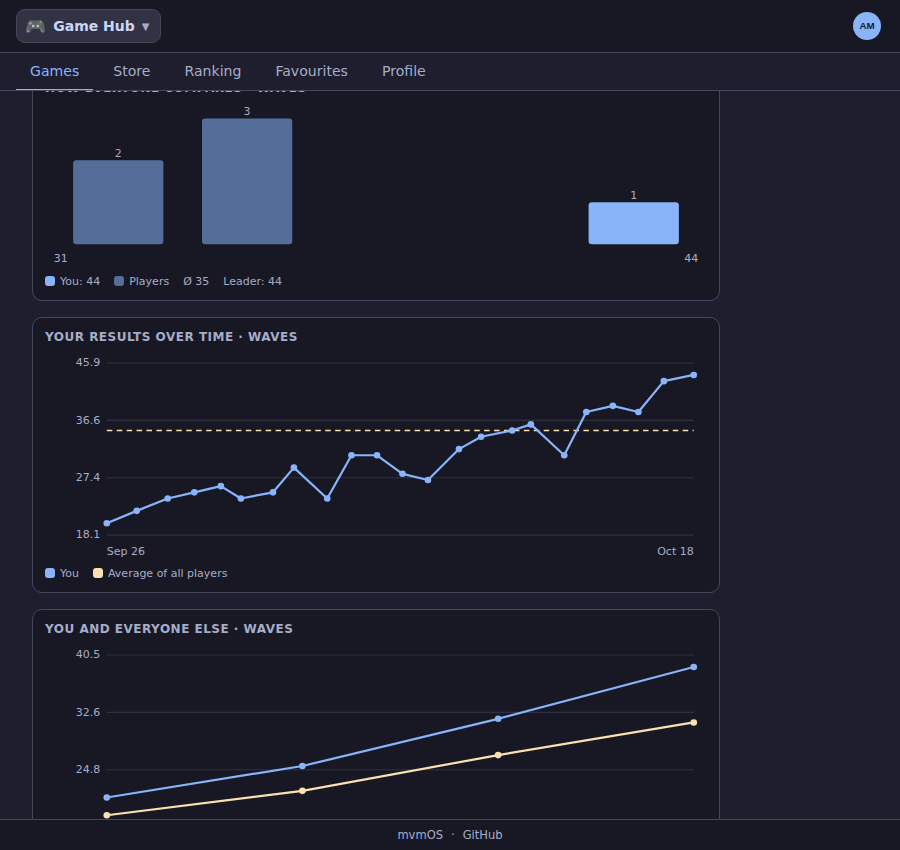Viewport: 900px width, 850px height.
Task: Open the Game Hub dropdown menu
Action: 88,26
